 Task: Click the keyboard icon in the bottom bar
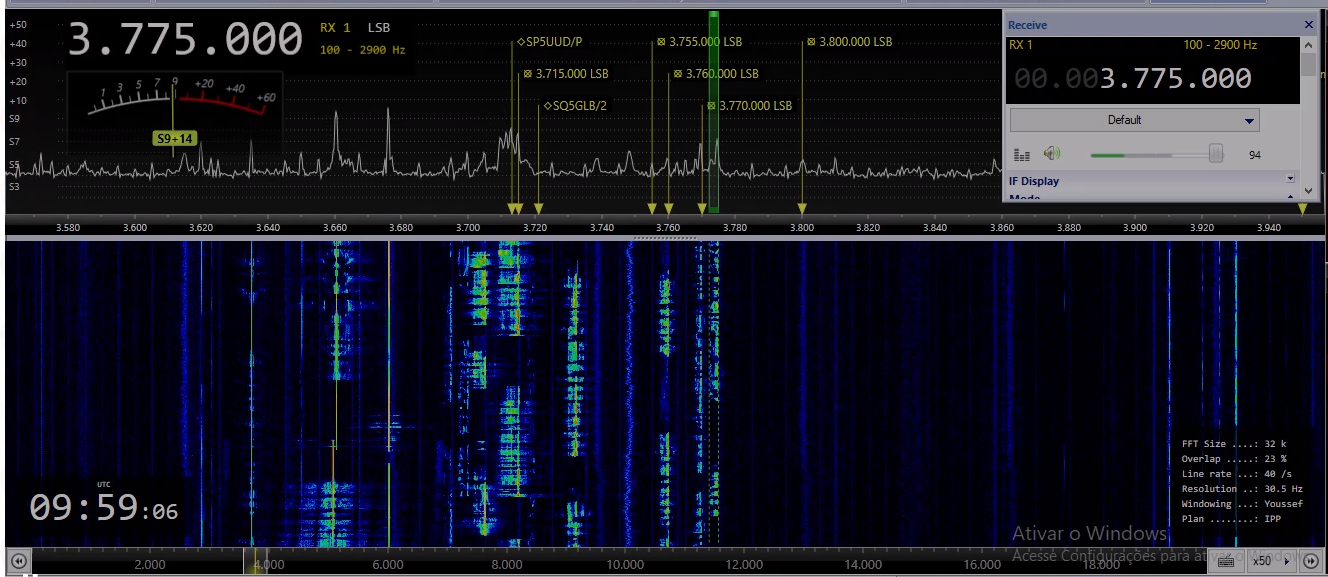coord(1226,562)
